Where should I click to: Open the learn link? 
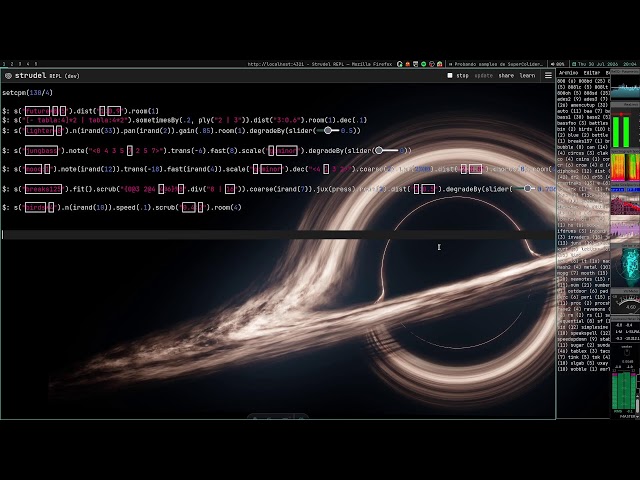(527, 76)
